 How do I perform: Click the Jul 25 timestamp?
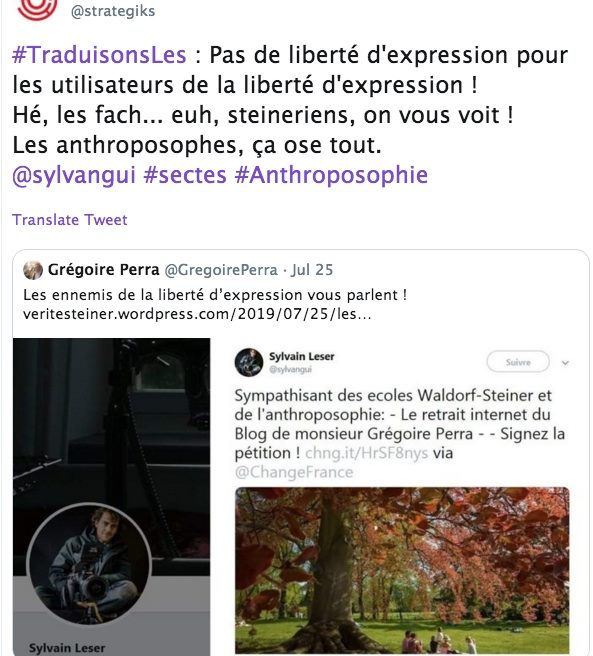(312, 270)
